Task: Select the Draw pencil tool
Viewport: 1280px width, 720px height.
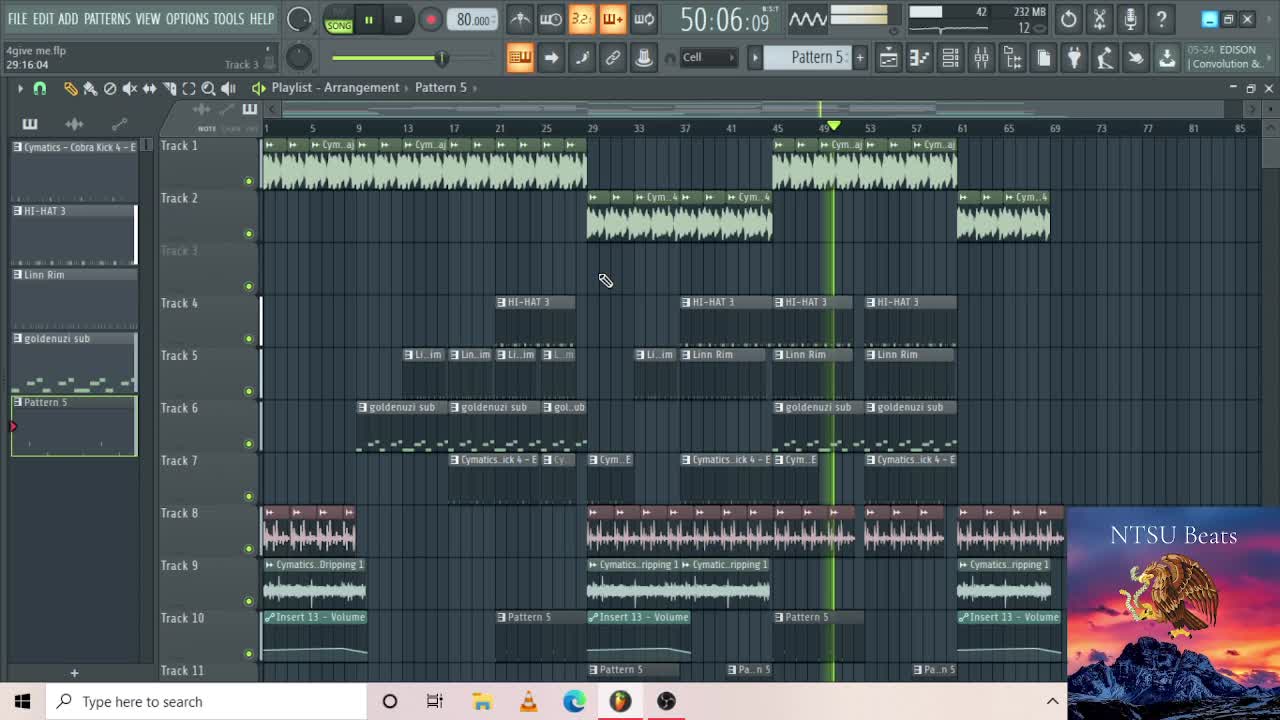Action: [70, 88]
